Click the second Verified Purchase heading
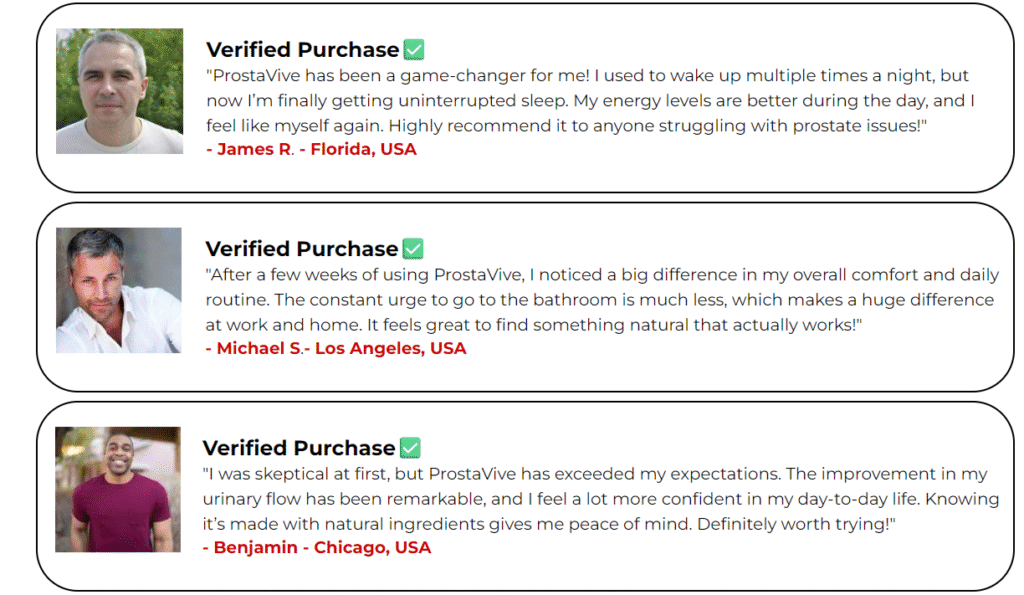This screenshot has height=595, width=1024. coord(302,249)
